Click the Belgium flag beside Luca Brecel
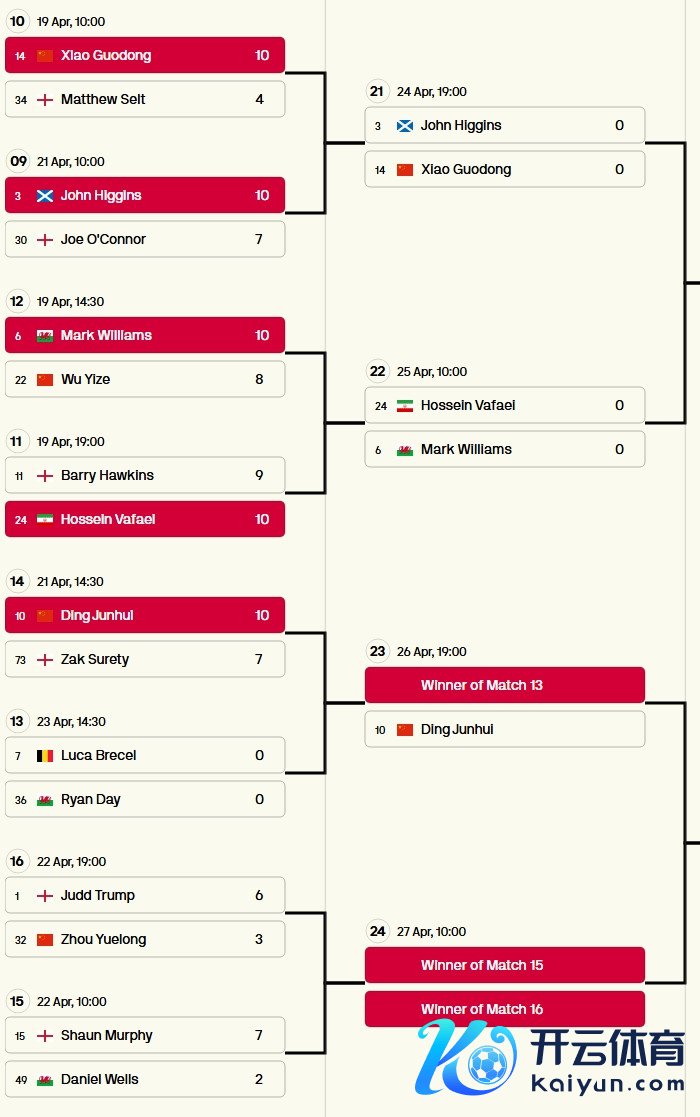This screenshot has width=700, height=1117. click(x=45, y=756)
